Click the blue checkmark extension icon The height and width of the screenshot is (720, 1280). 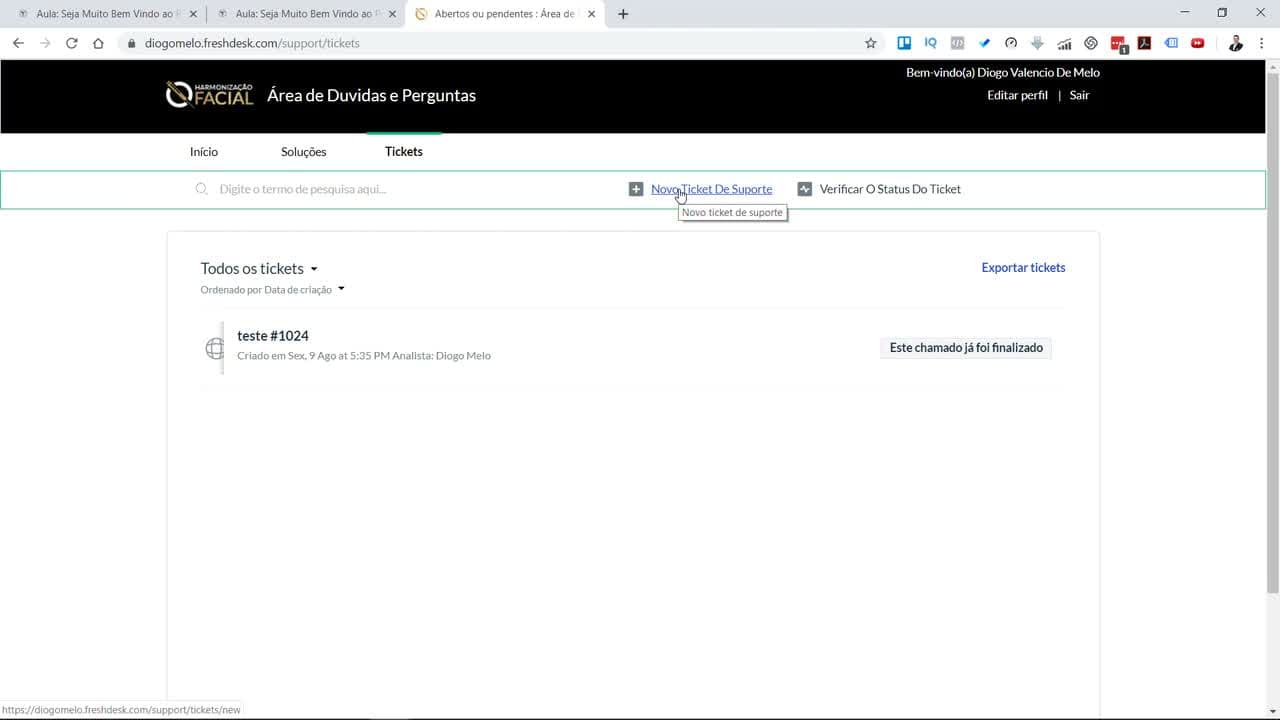tap(984, 43)
